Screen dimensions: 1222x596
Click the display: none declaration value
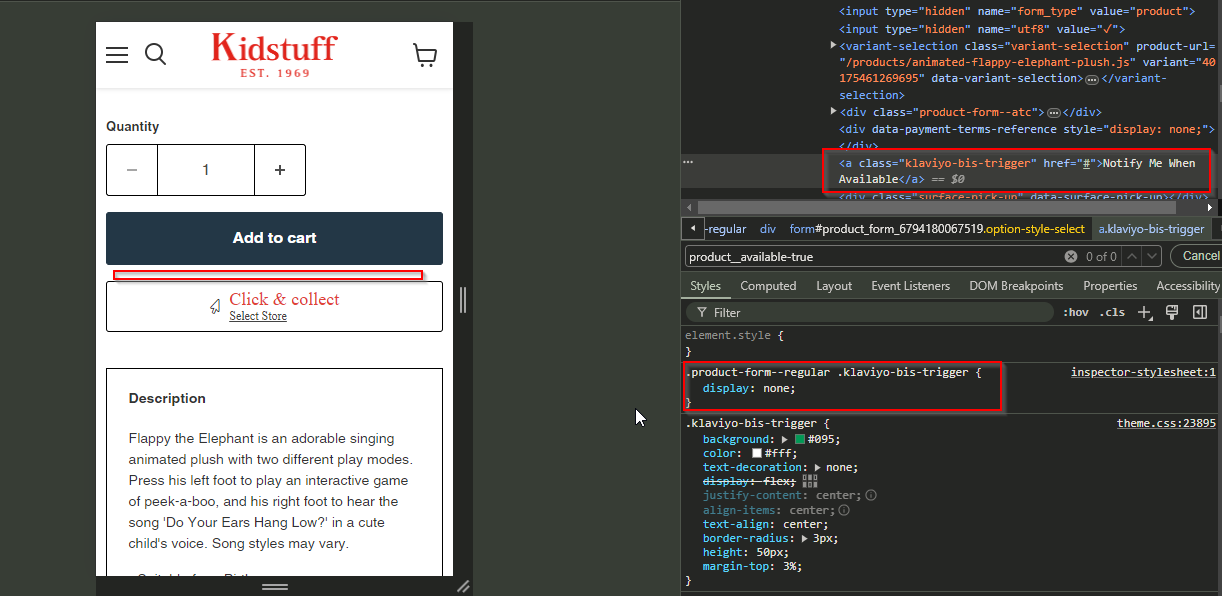pyautogui.click(x=779, y=388)
